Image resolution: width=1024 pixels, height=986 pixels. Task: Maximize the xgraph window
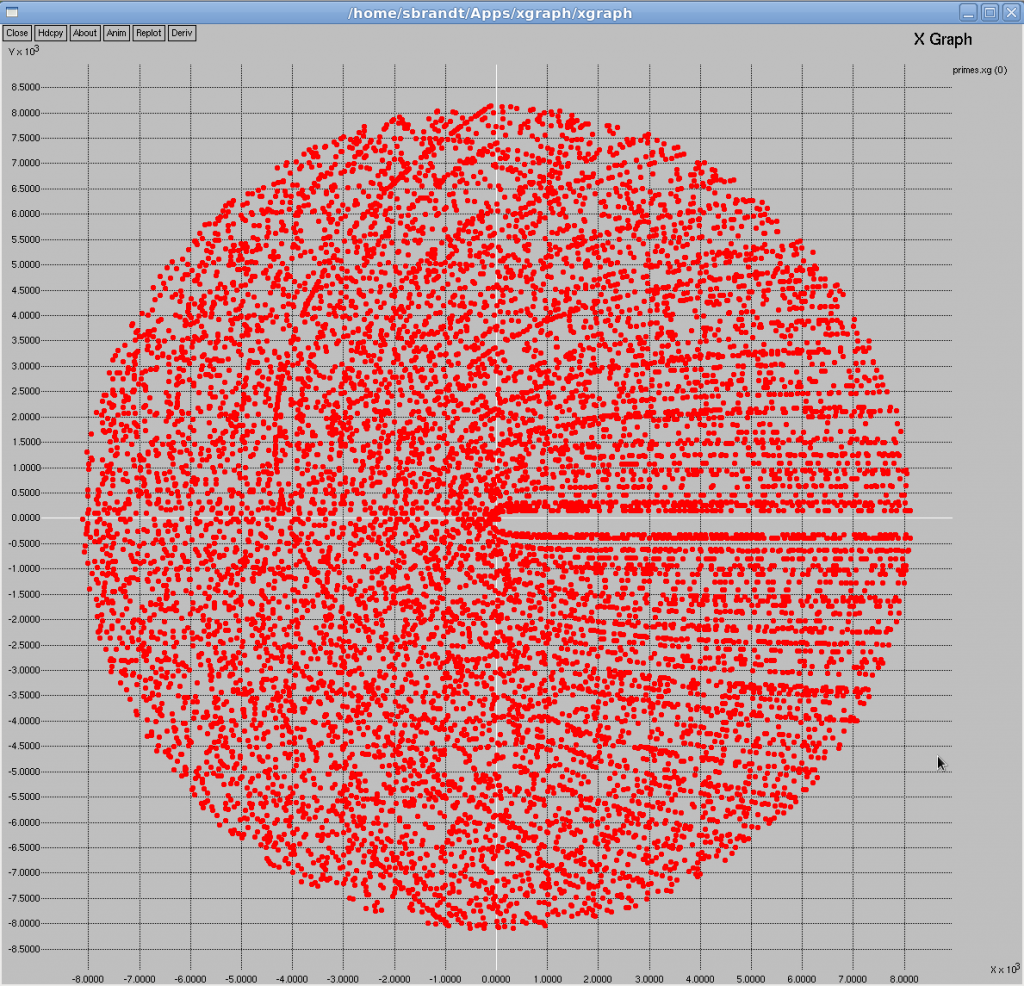988,12
